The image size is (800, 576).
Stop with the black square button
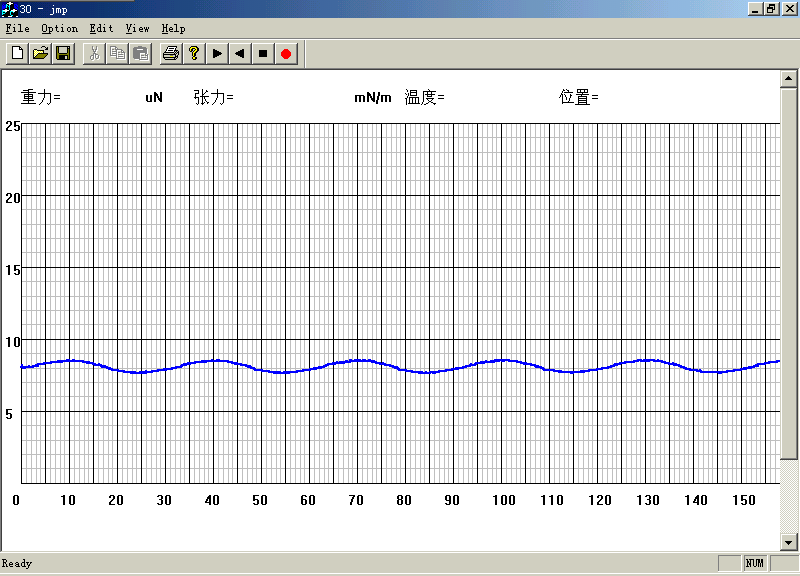point(263,53)
